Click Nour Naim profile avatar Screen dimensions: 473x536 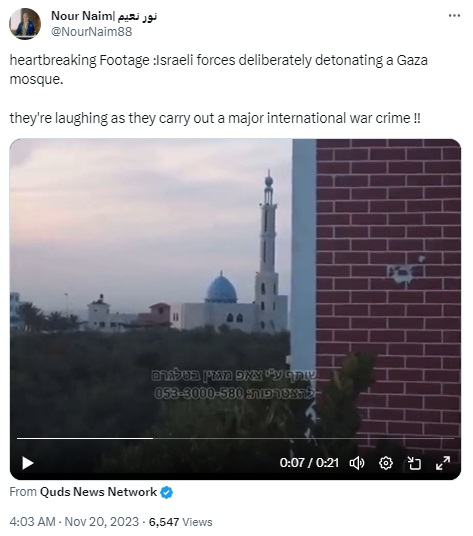pos(25,24)
